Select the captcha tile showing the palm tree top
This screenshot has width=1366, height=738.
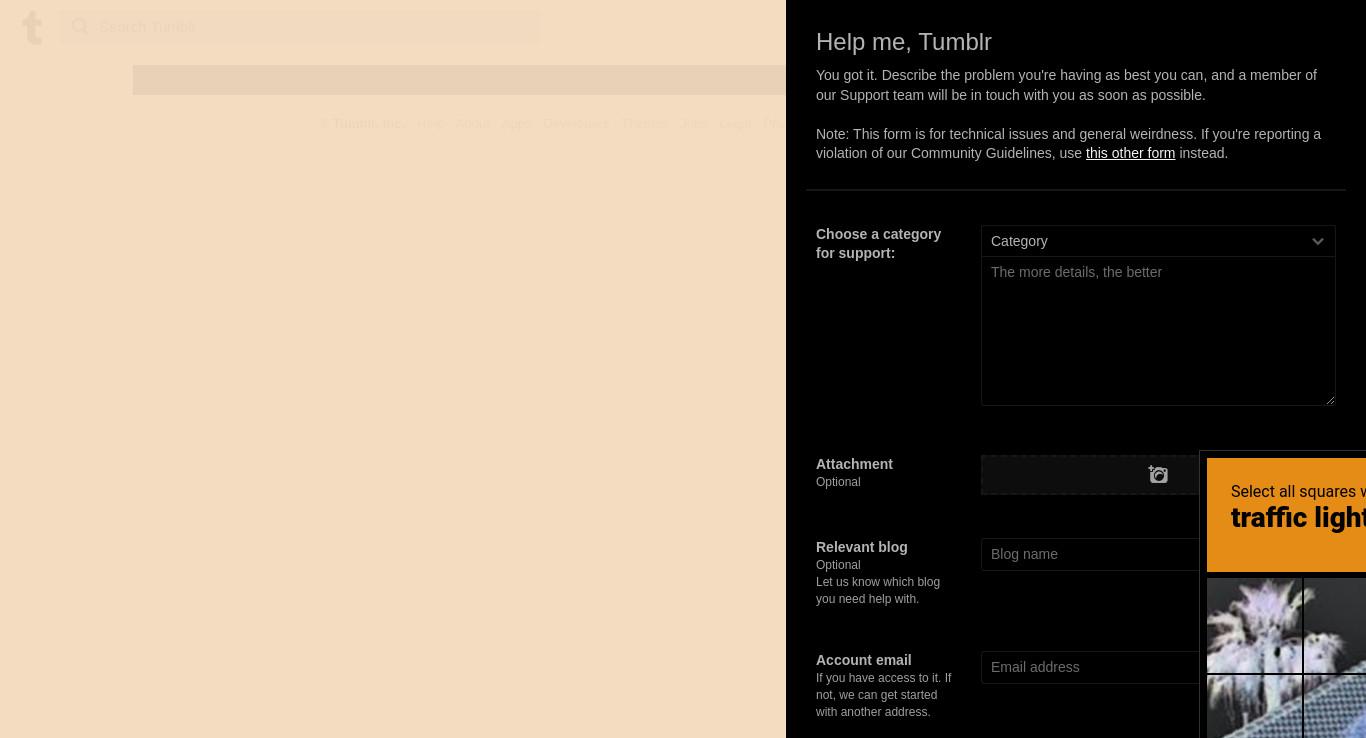(1254, 625)
